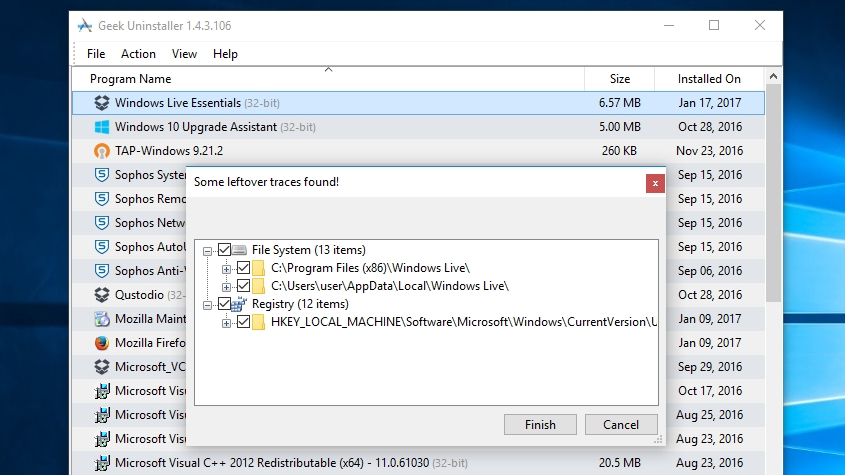Sort by Program Name column header
Screen dimensions: 845x475
(328, 79)
